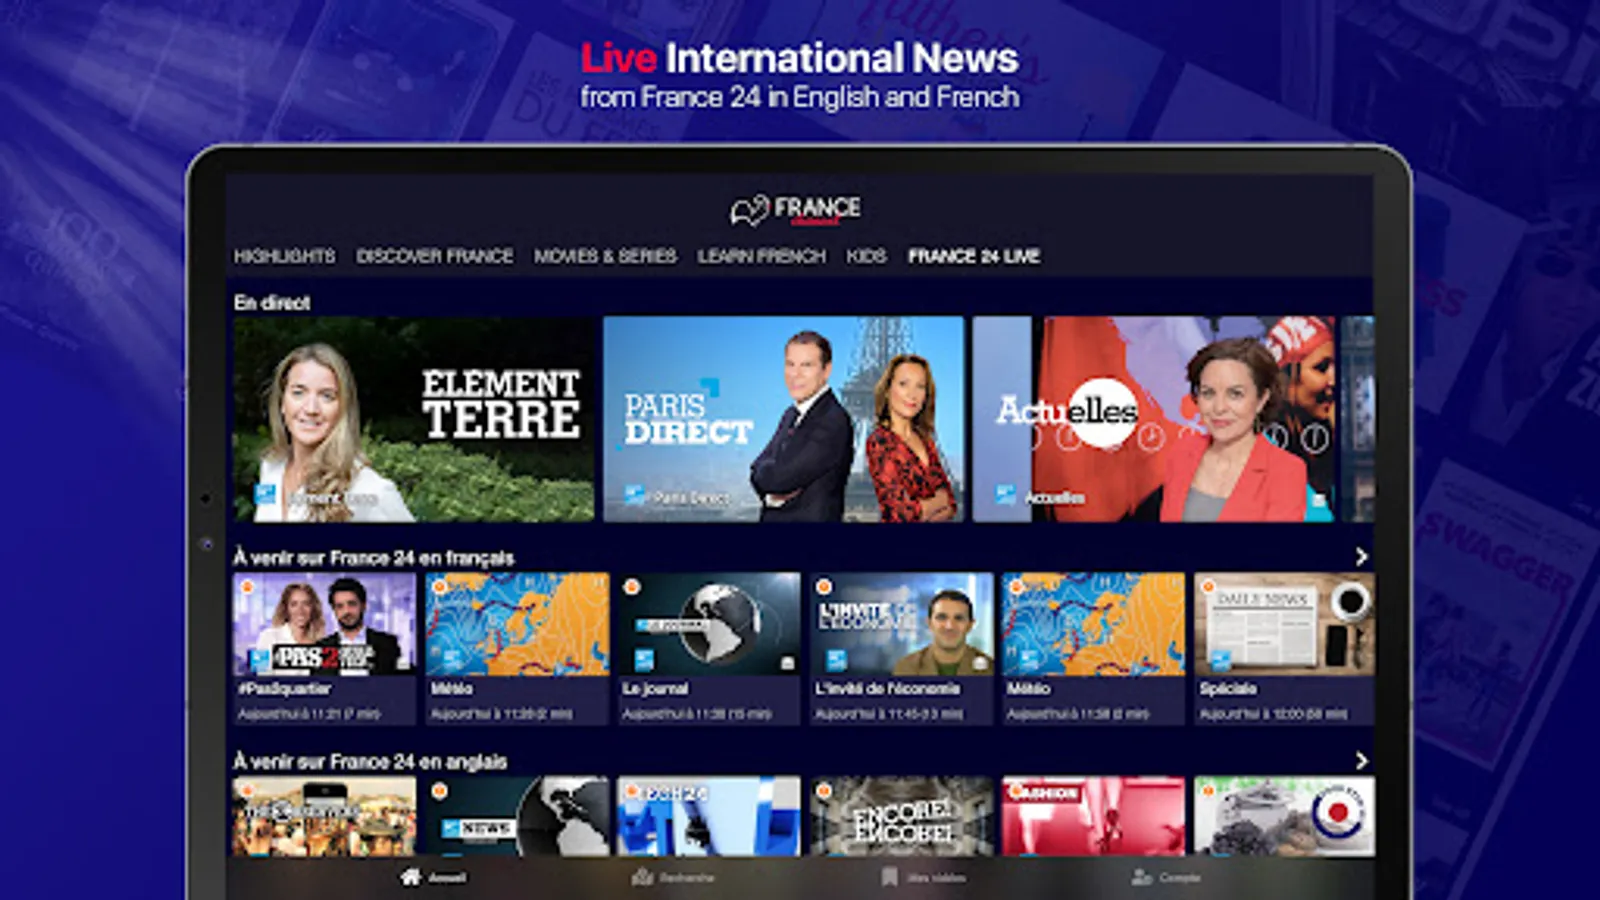Open the Tech 24 thumbnail
1600x900 pixels.
click(709, 816)
